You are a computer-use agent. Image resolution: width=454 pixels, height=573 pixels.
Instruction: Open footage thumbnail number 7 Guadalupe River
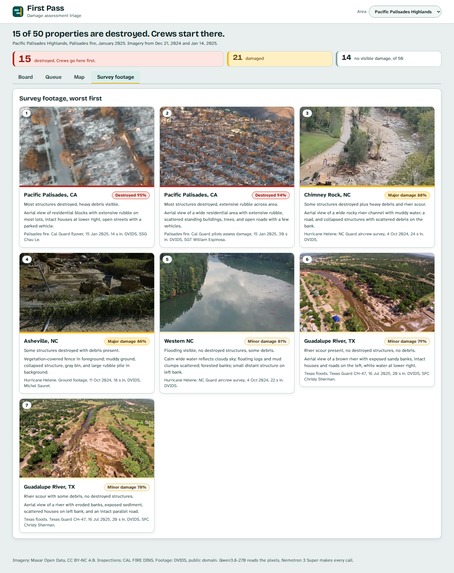tap(87, 439)
